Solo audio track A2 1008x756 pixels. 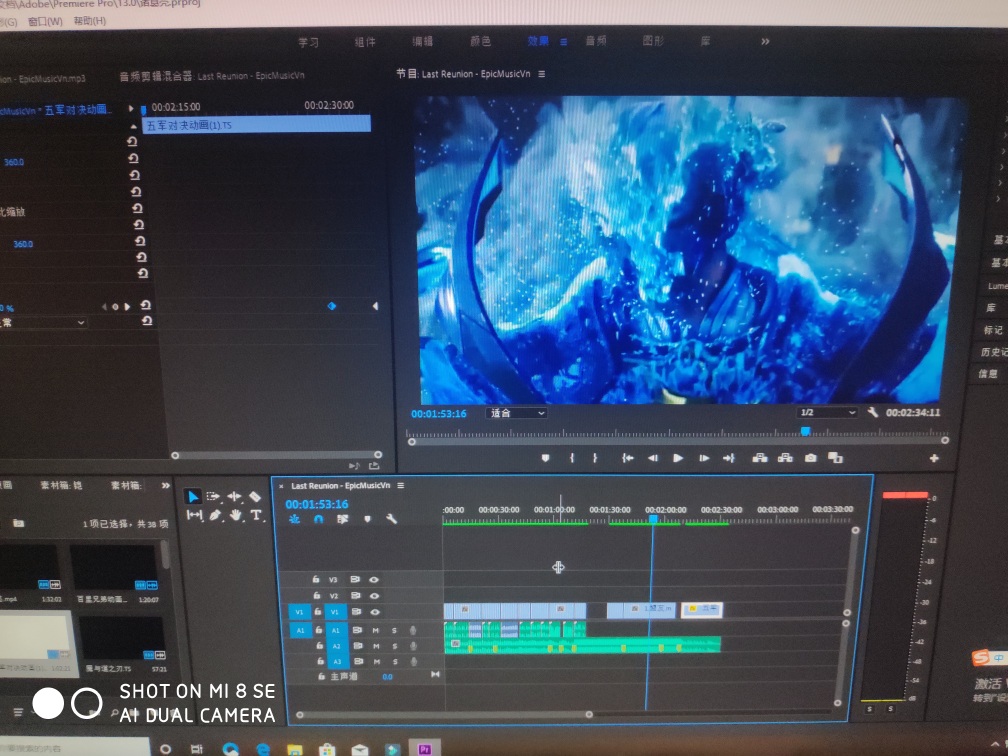click(395, 646)
